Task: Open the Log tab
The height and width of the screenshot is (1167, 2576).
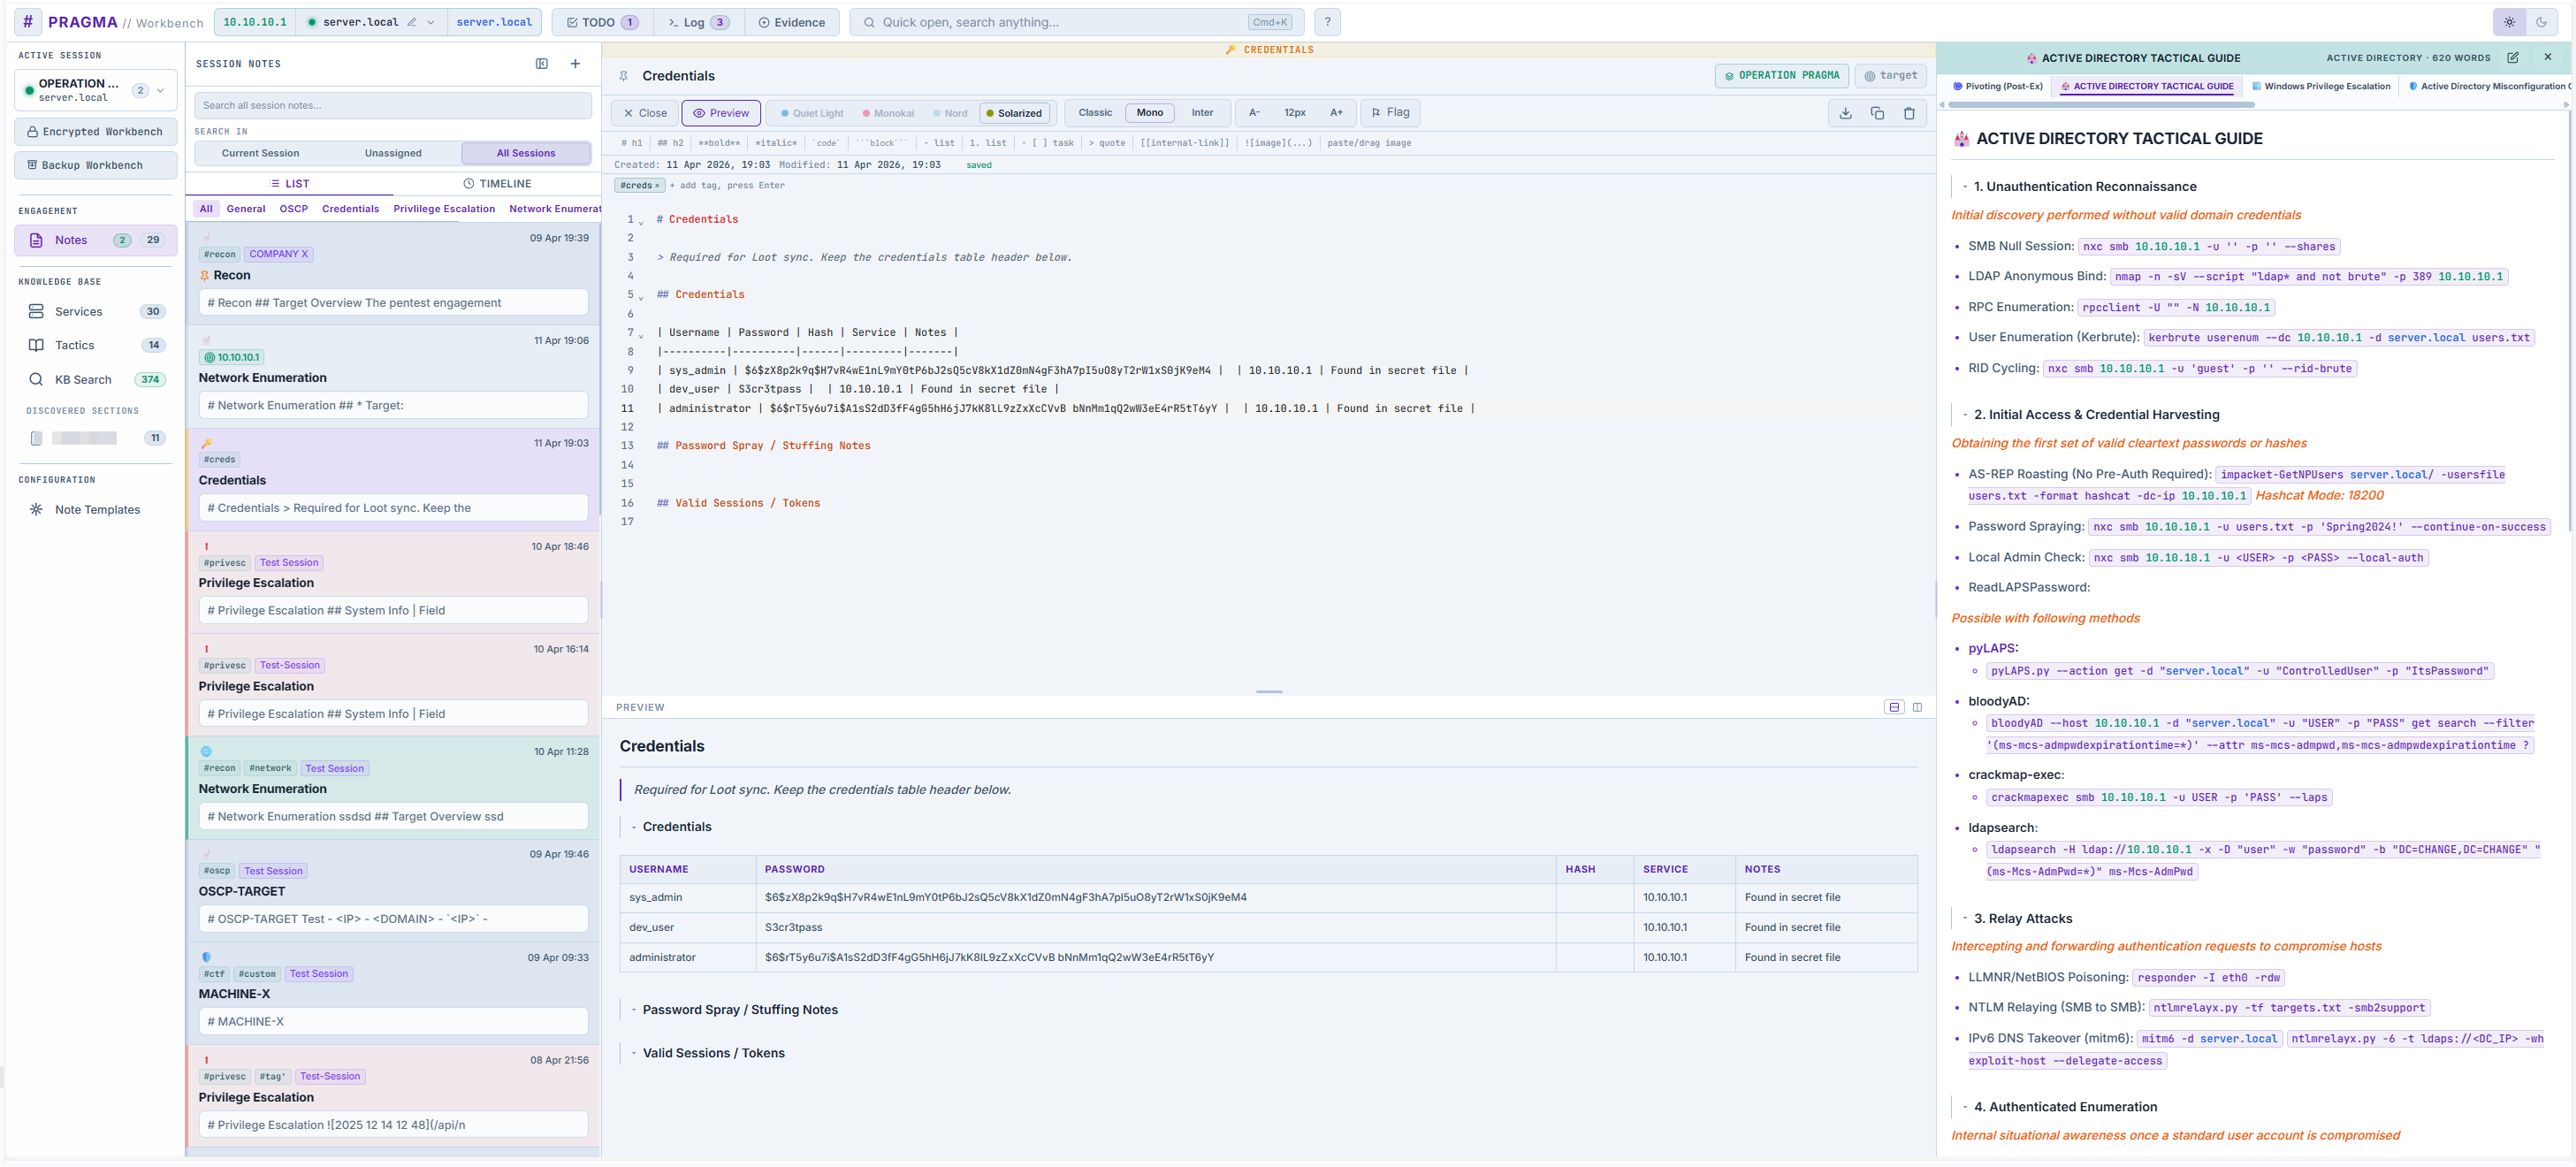Action: coord(699,22)
